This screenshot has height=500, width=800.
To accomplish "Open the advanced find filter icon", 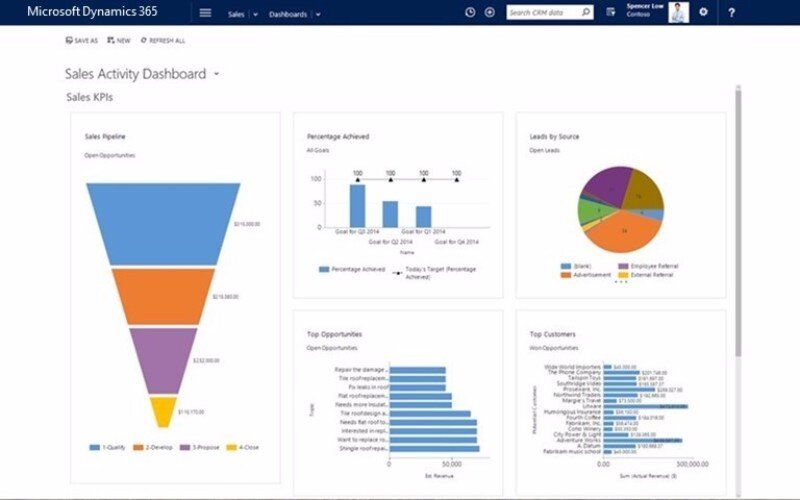I will [611, 13].
